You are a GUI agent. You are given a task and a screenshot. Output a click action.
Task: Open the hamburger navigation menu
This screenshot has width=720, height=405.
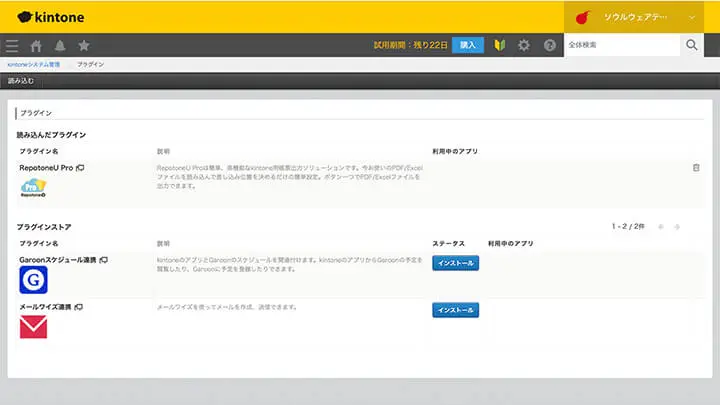click(12, 45)
